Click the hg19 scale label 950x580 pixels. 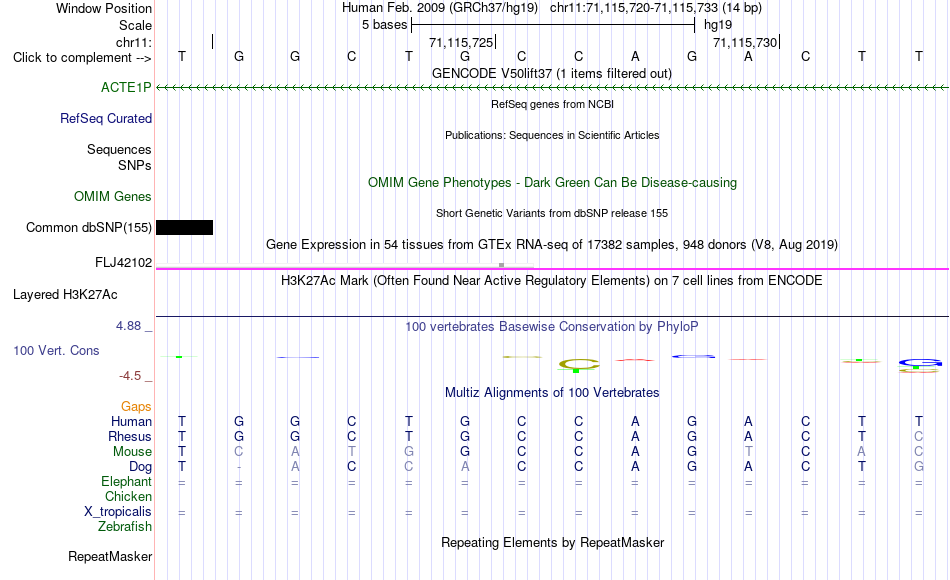pyautogui.click(x=718, y=25)
